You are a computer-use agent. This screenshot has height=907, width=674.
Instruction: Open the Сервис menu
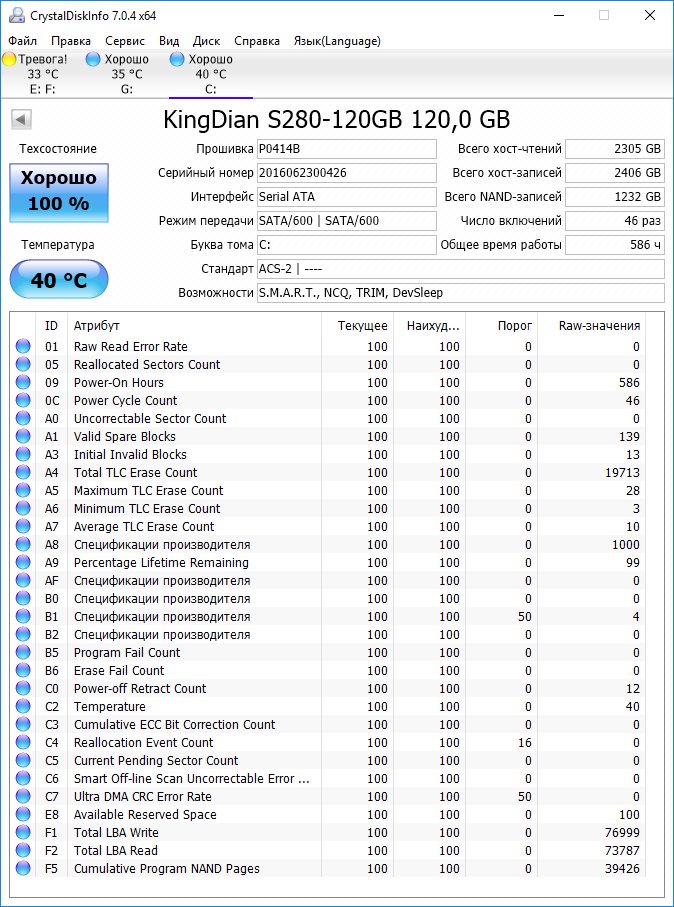pyautogui.click(x=125, y=41)
